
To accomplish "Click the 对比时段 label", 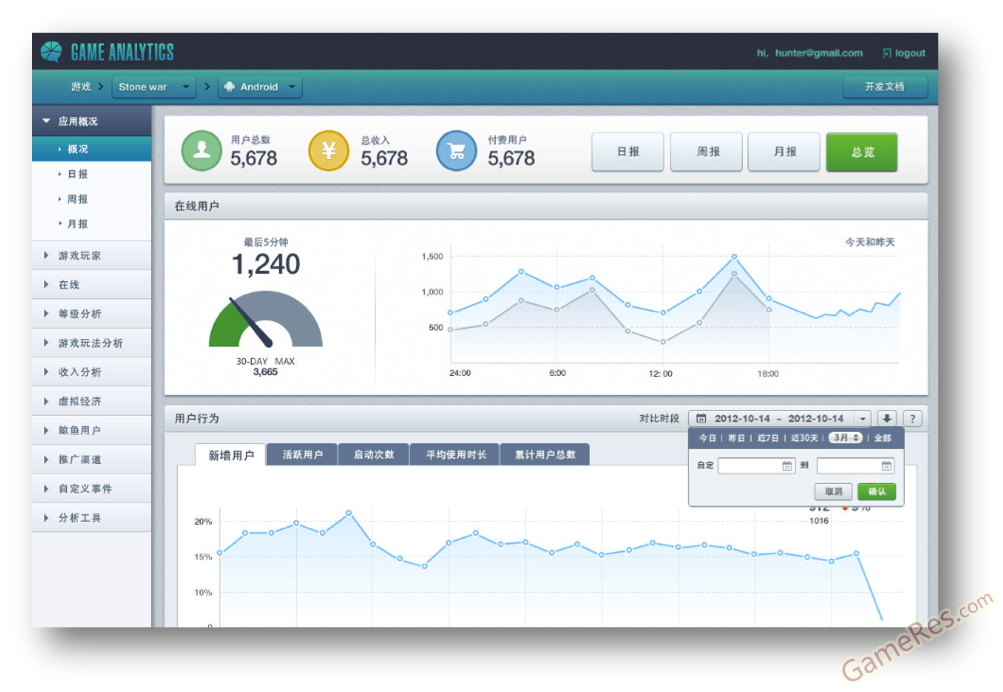I will tap(659, 418).
